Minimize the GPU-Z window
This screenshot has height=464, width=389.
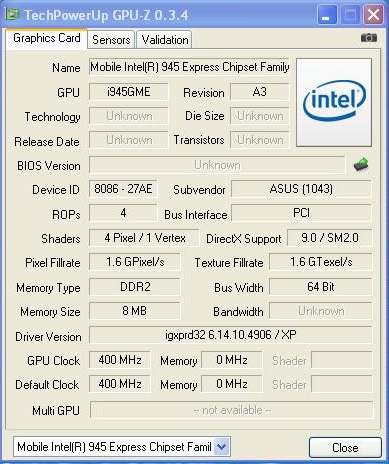tap(327, 15)
